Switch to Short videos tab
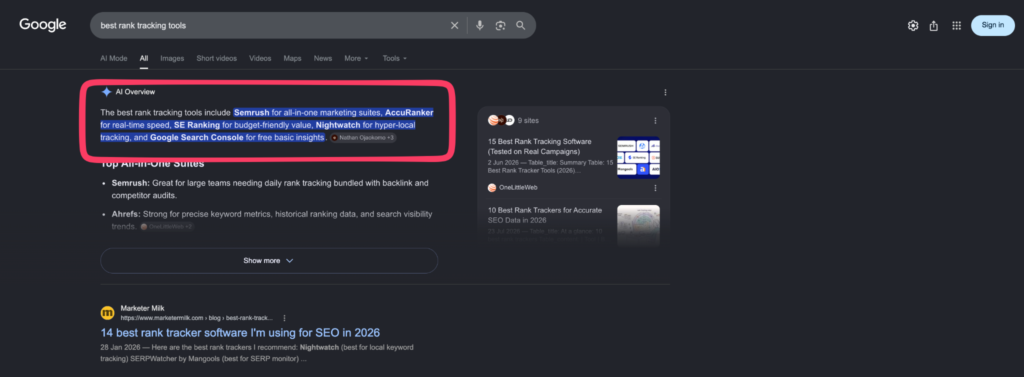Viewport: 1024px width, 377px height. click(x=217, y=58)
